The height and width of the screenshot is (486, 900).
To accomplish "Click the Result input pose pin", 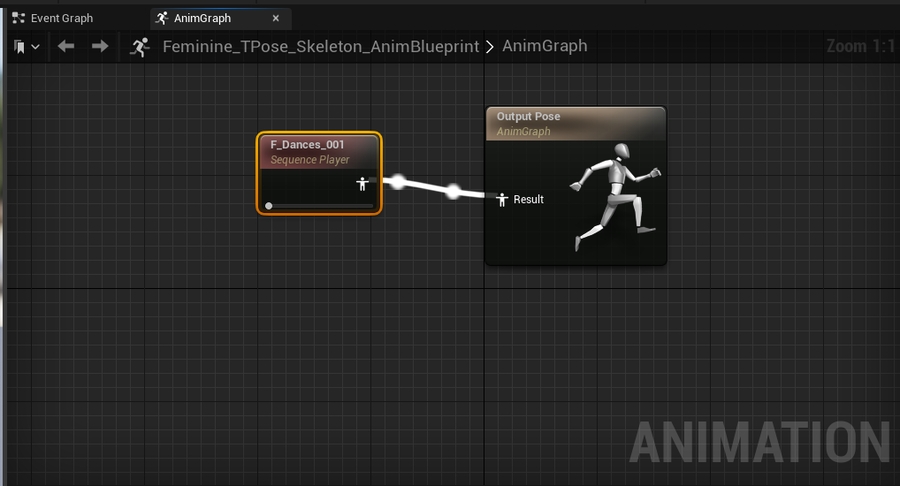I will click(503, 200).
